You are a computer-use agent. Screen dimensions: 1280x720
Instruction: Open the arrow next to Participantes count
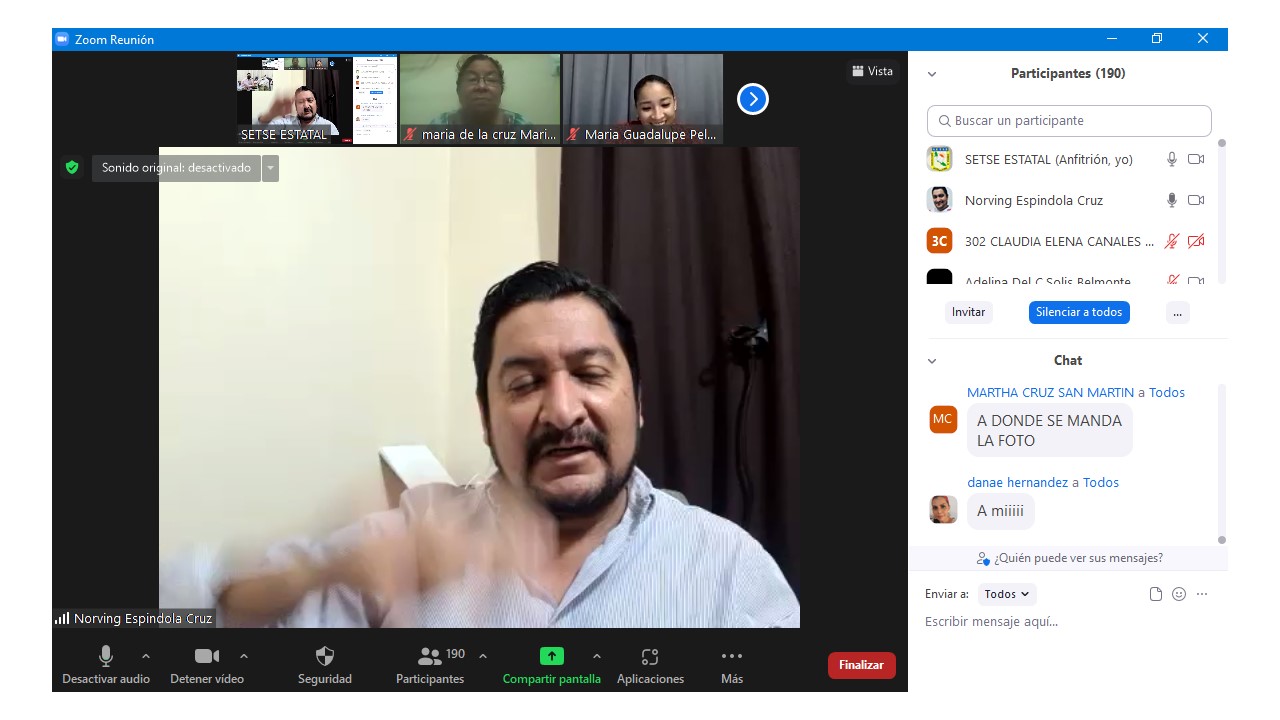(483, 656)
